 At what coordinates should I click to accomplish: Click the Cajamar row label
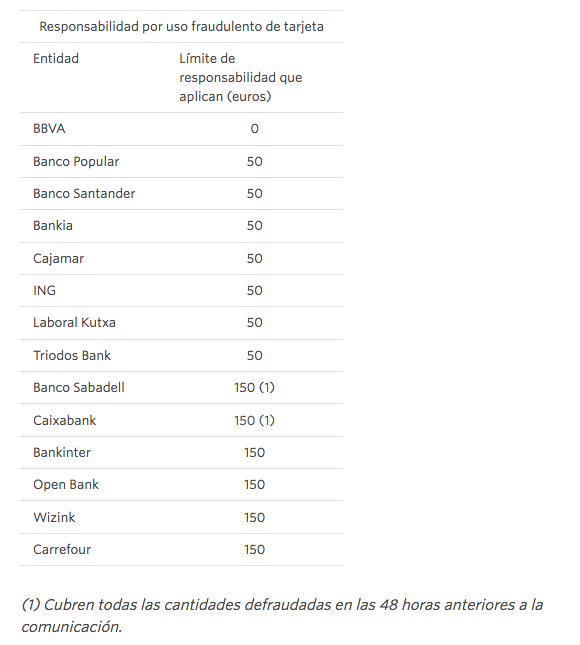(x=58, y=258)
